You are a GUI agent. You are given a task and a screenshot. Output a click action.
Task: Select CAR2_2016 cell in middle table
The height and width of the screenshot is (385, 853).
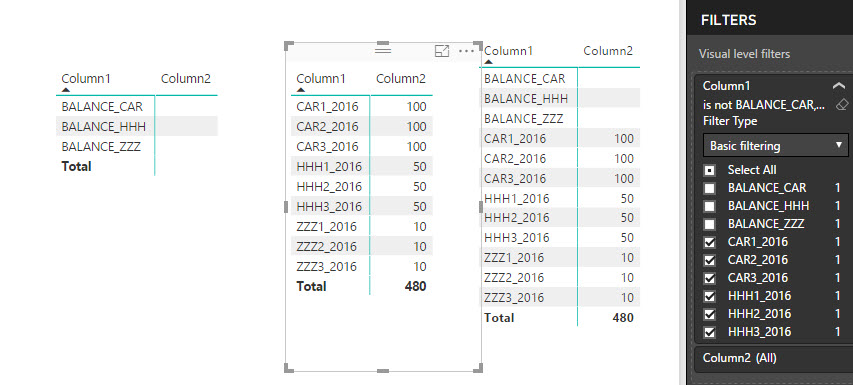point(327,127)
